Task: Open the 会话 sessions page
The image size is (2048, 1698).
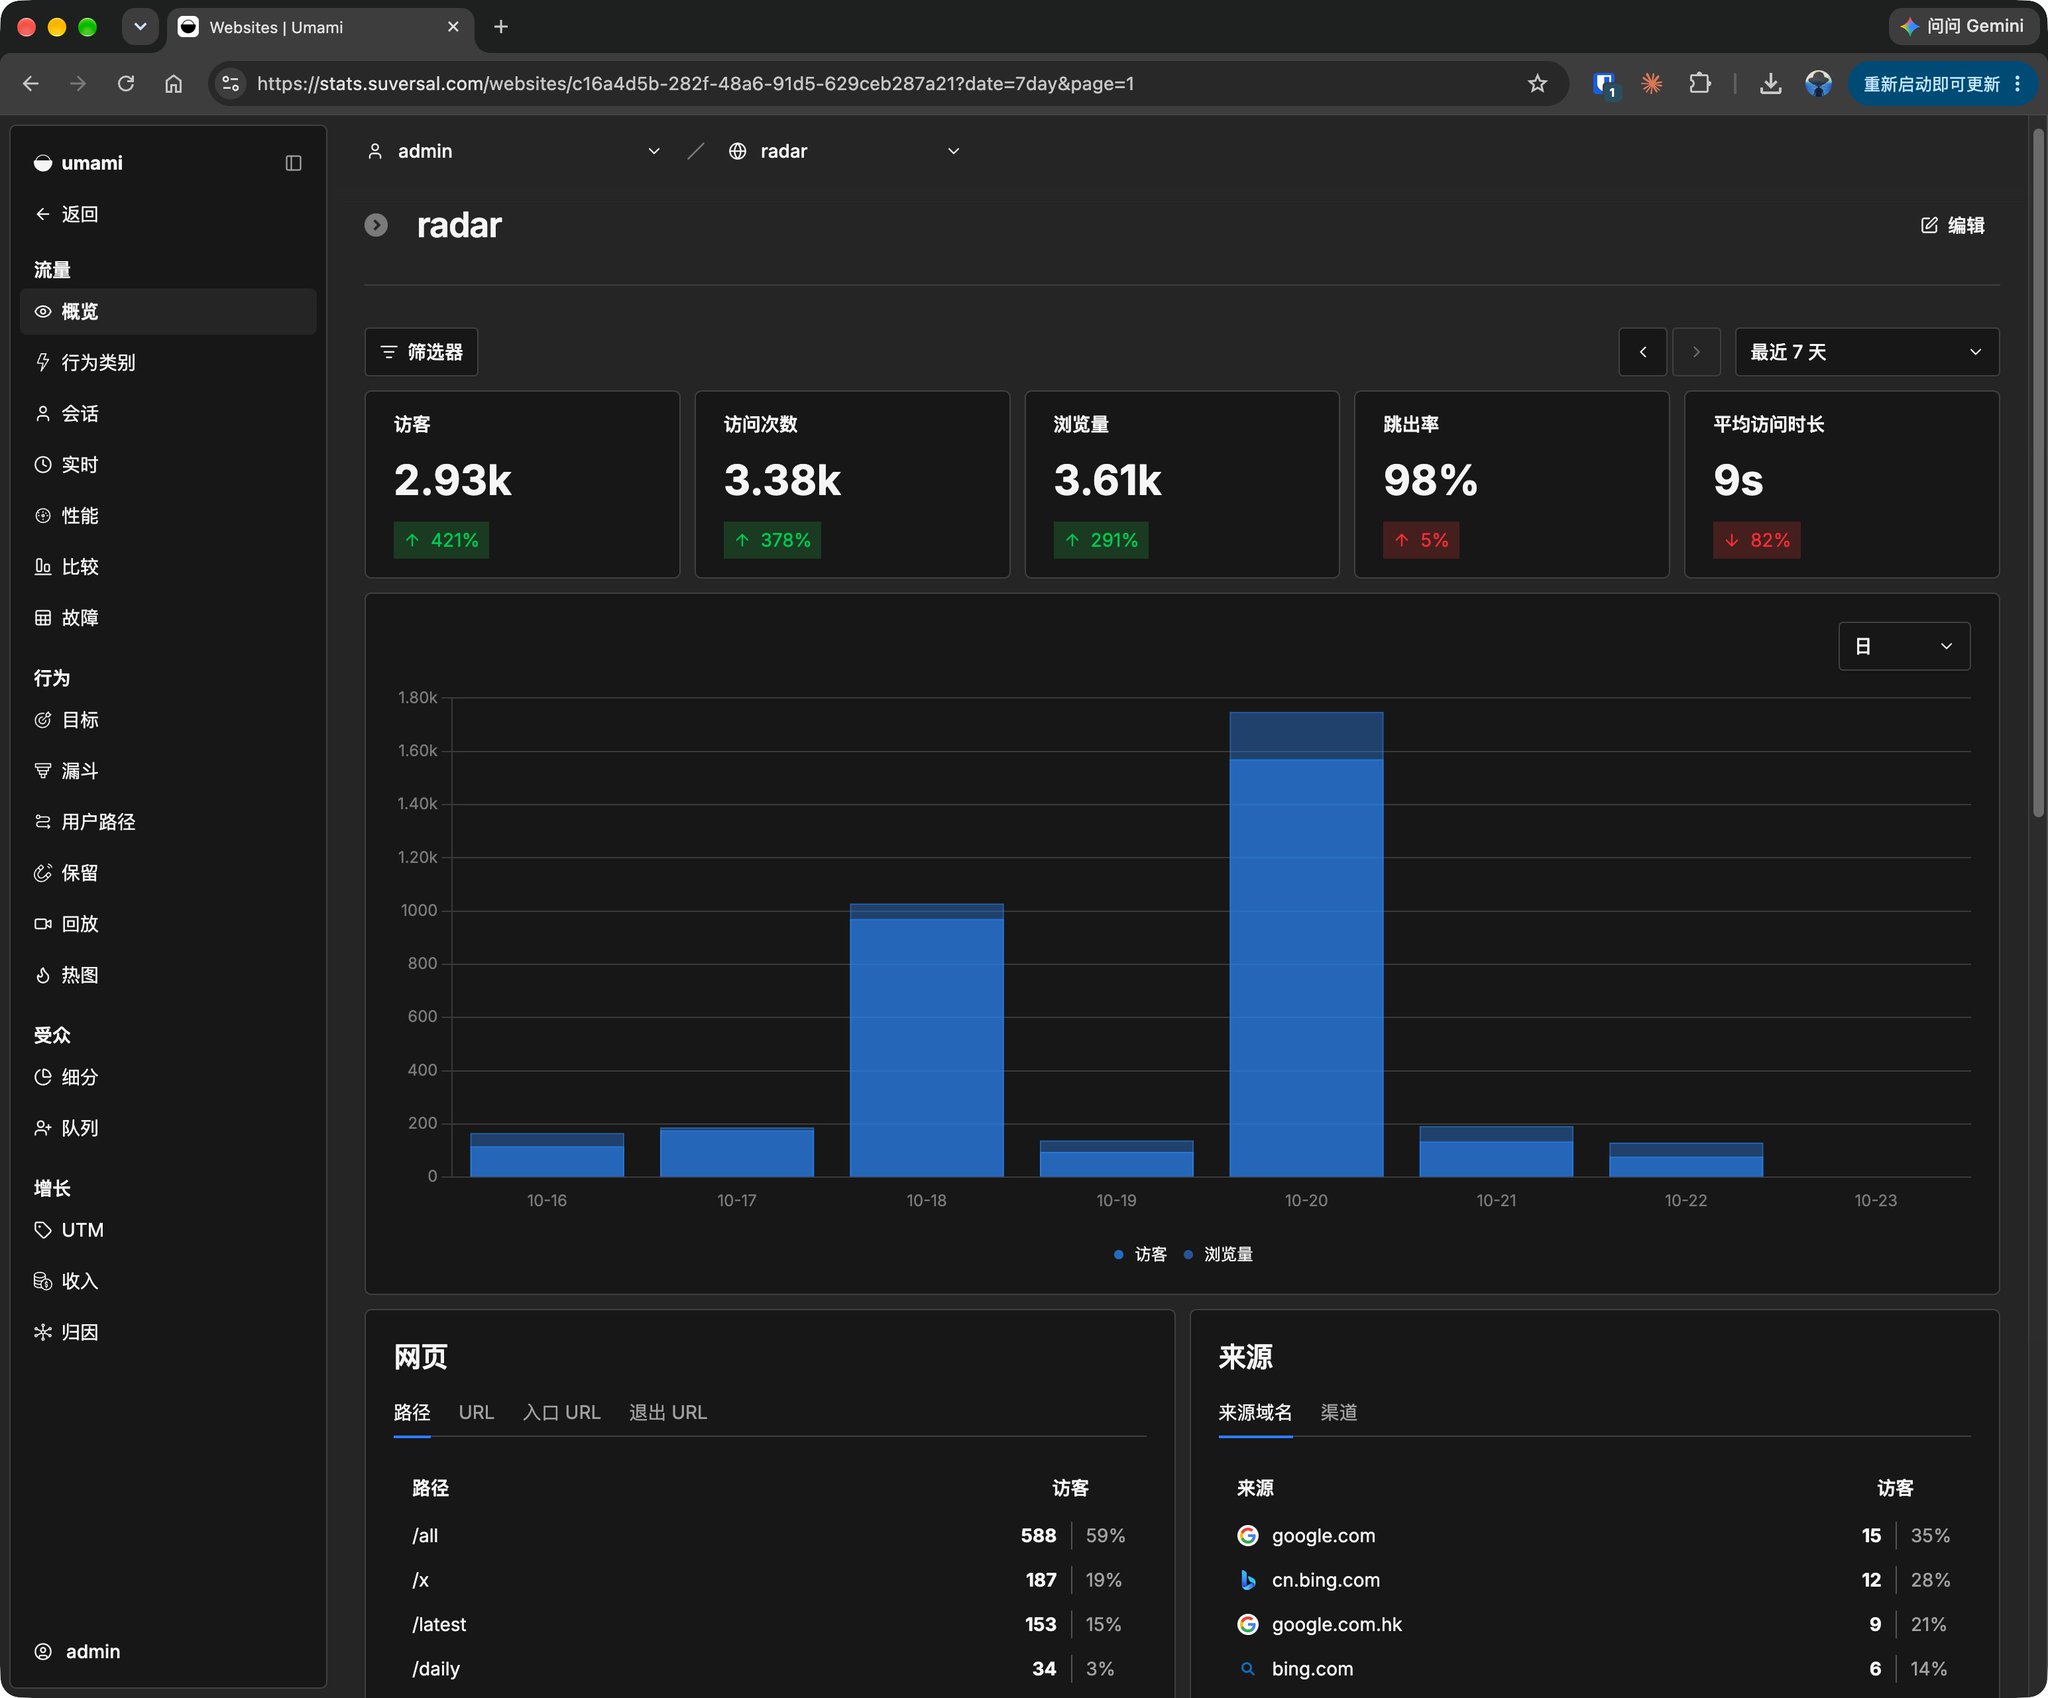Action: (168, 414)
